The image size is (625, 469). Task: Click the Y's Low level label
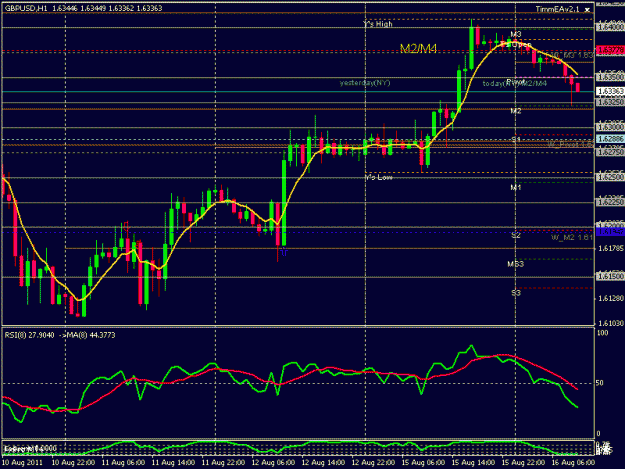tap(379, 177)
